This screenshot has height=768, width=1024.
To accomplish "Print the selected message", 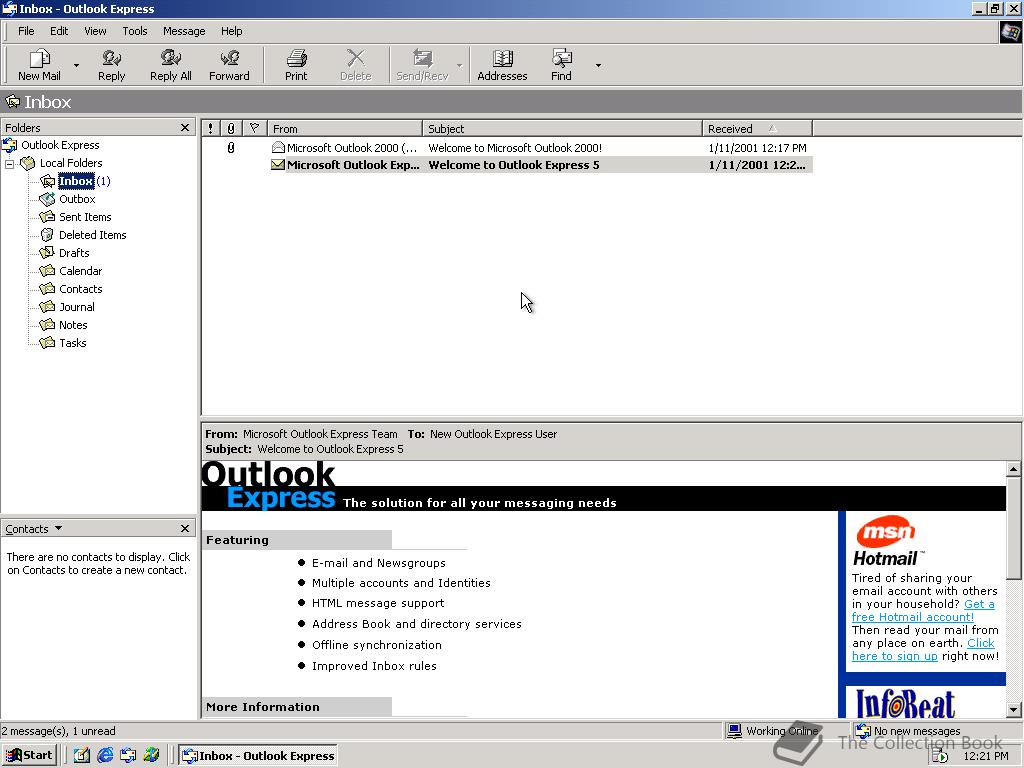I will [296, 65].
